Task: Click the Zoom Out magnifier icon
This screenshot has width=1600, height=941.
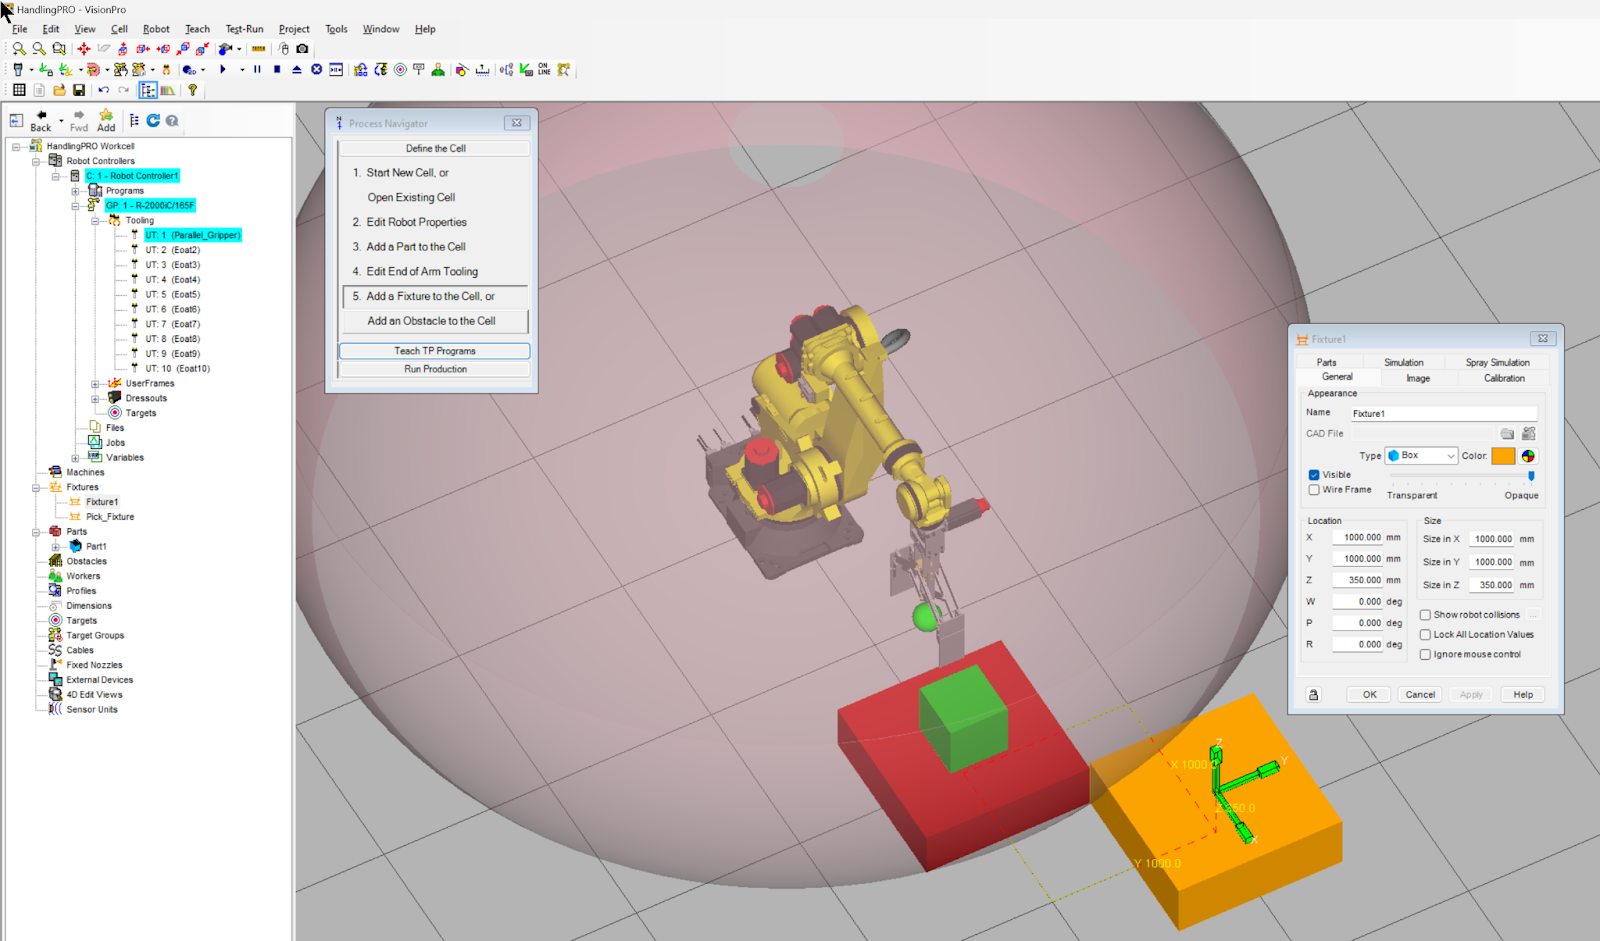Action: pyautogui.click(x=39, y=48)
